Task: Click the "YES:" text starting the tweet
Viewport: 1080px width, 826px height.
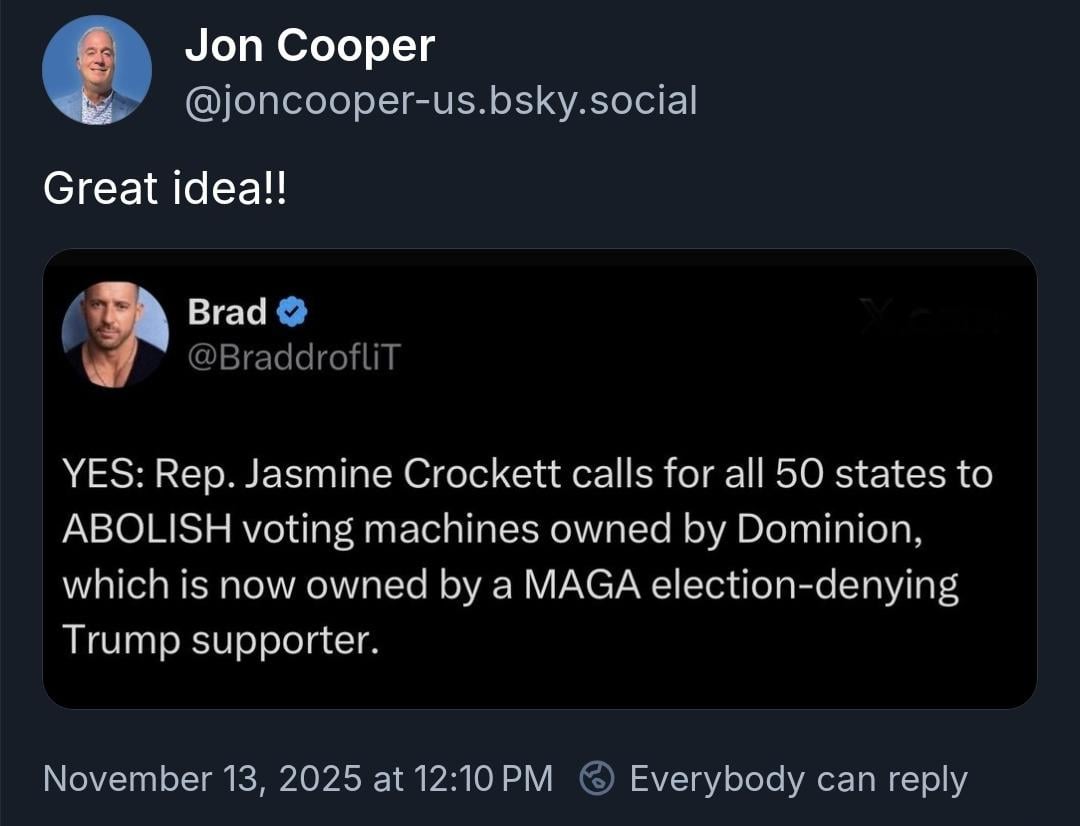Action: point(104,474)
